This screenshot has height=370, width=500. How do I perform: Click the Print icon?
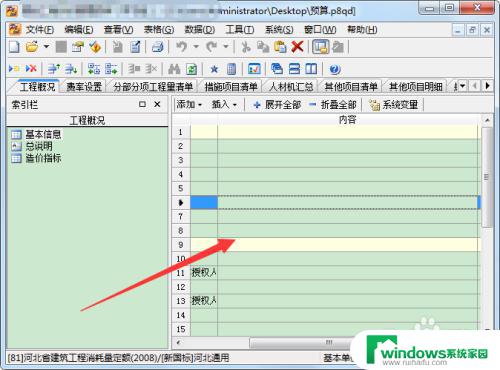click(x=157, y=47)
